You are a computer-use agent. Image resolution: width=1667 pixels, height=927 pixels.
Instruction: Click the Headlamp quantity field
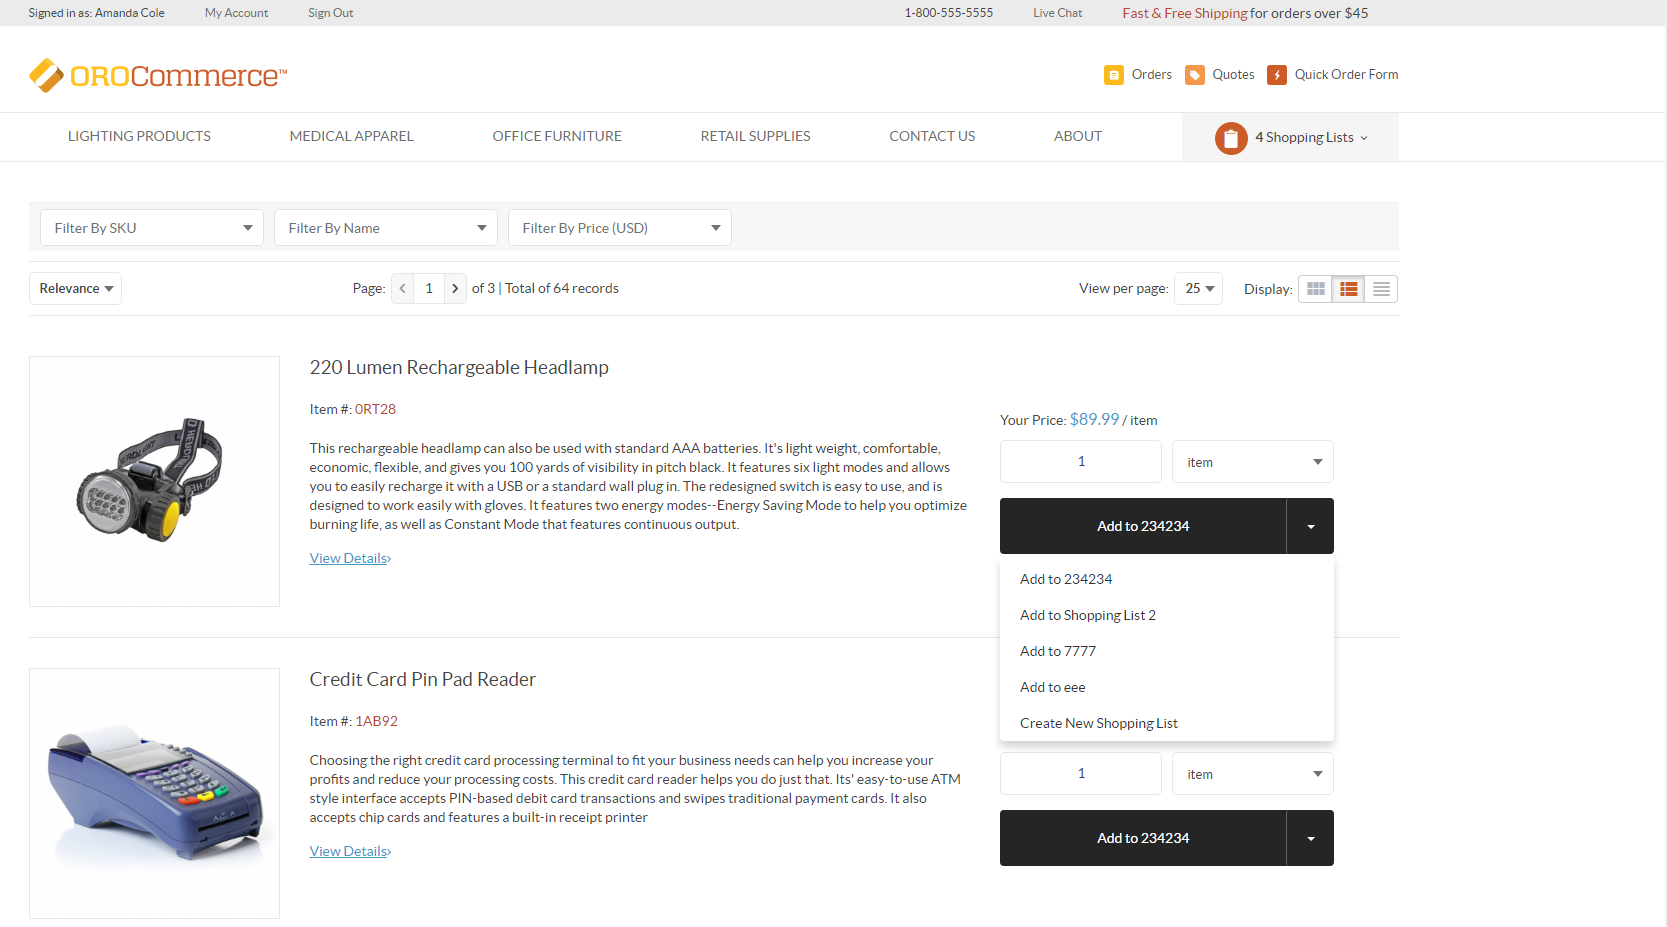pyautogui.click(x=1081, y=461)
